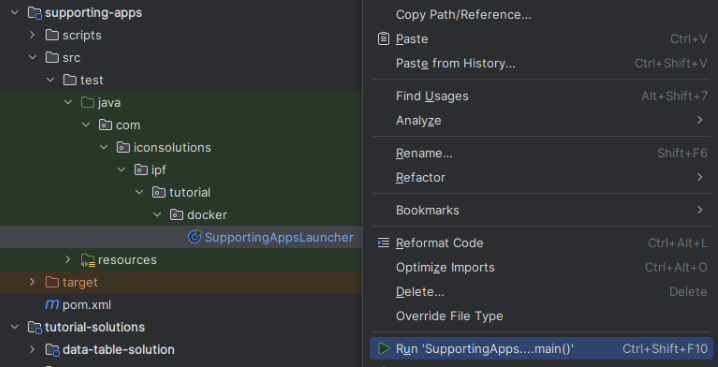Collapse the com package chevron
This screenshot has width=718, height=367.
pyautogui.click(x=86, y=125)
